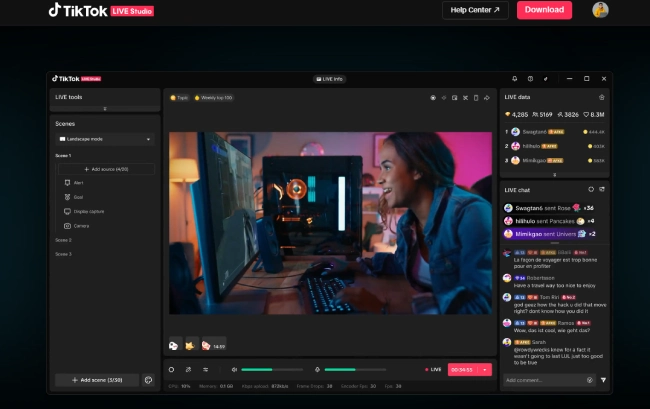The width and height of the screenshot is (650, 409).
Task: Click the Download button
Action: tap(544, 10)
